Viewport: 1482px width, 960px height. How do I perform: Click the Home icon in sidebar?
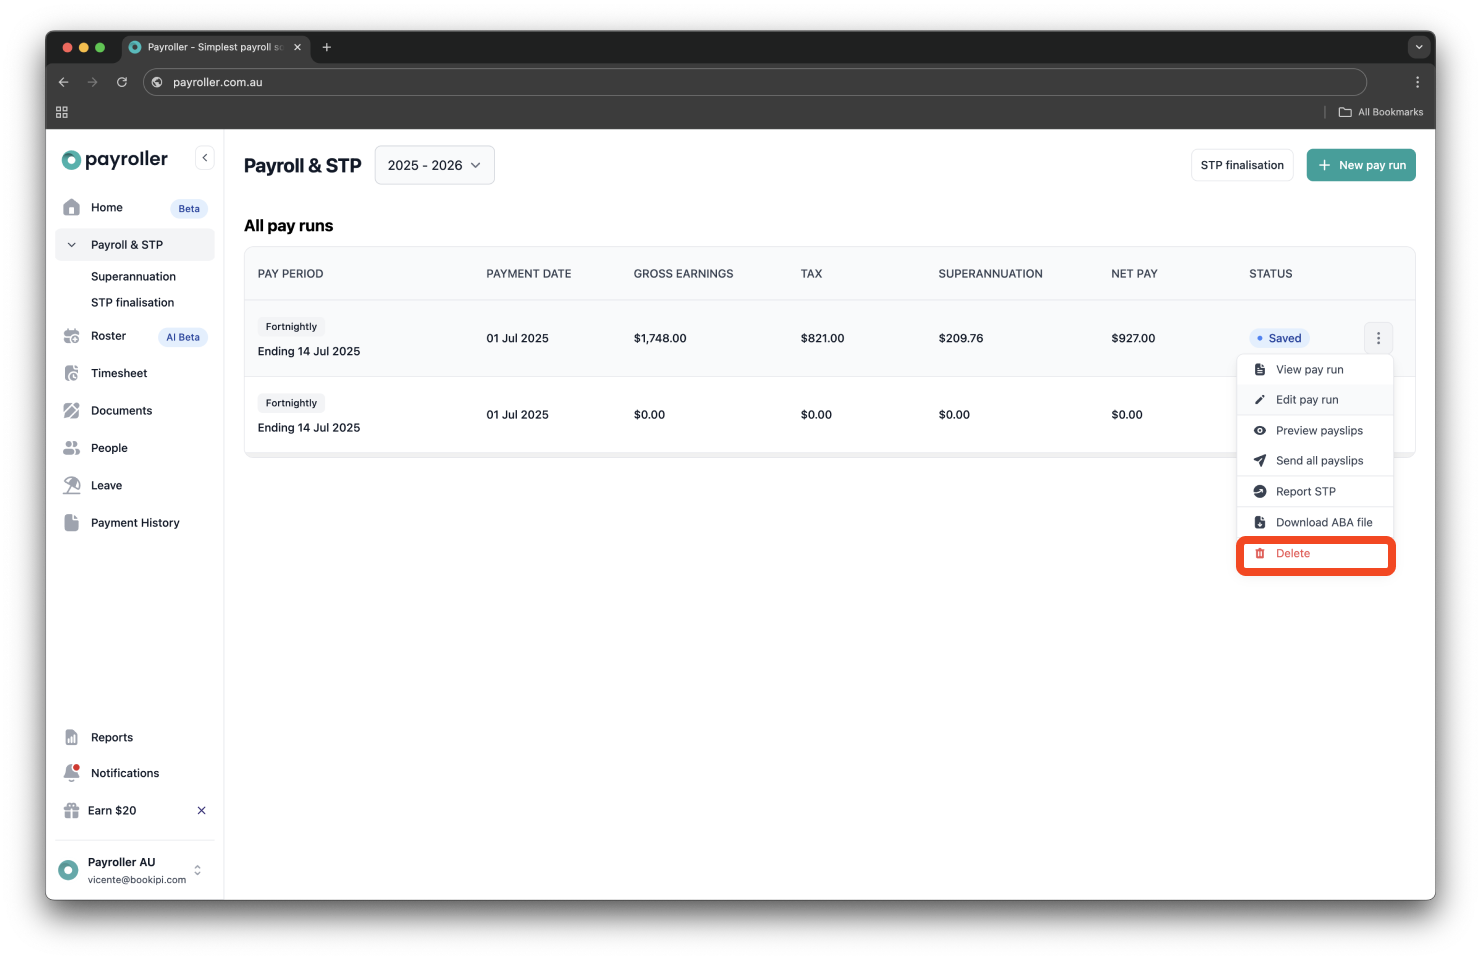(72, 208)
